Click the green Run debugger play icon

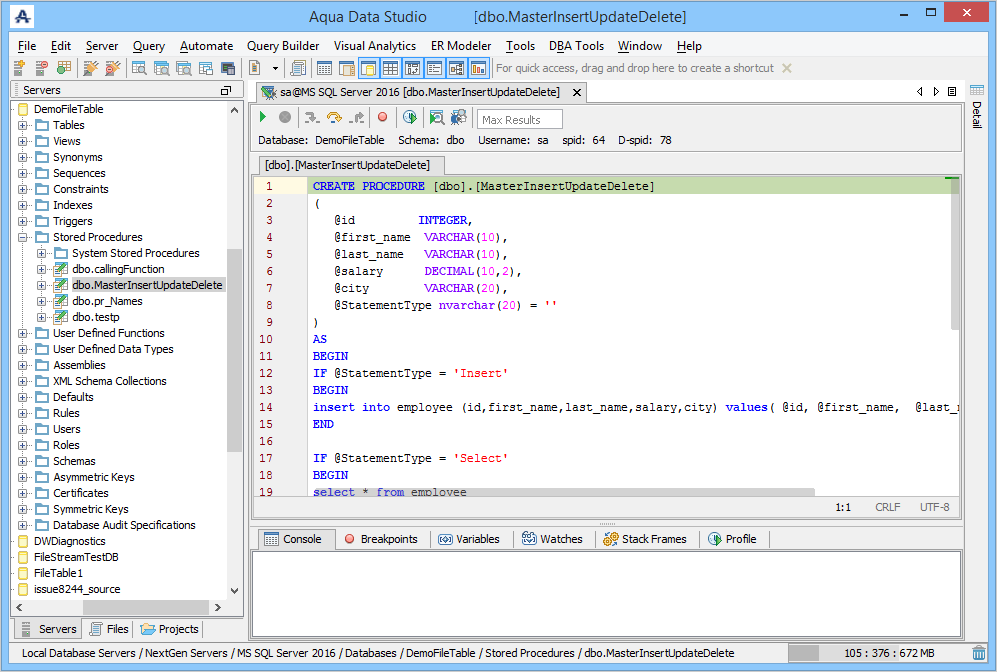point(263,118)
